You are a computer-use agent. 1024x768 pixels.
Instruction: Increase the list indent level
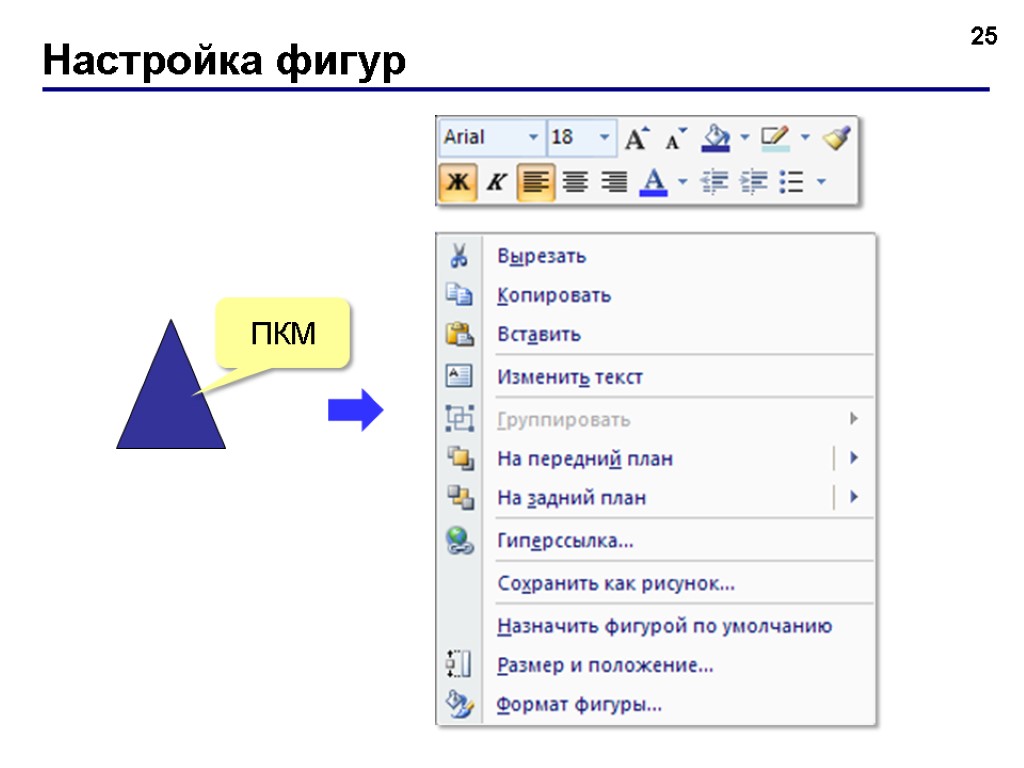coord(754,182)
